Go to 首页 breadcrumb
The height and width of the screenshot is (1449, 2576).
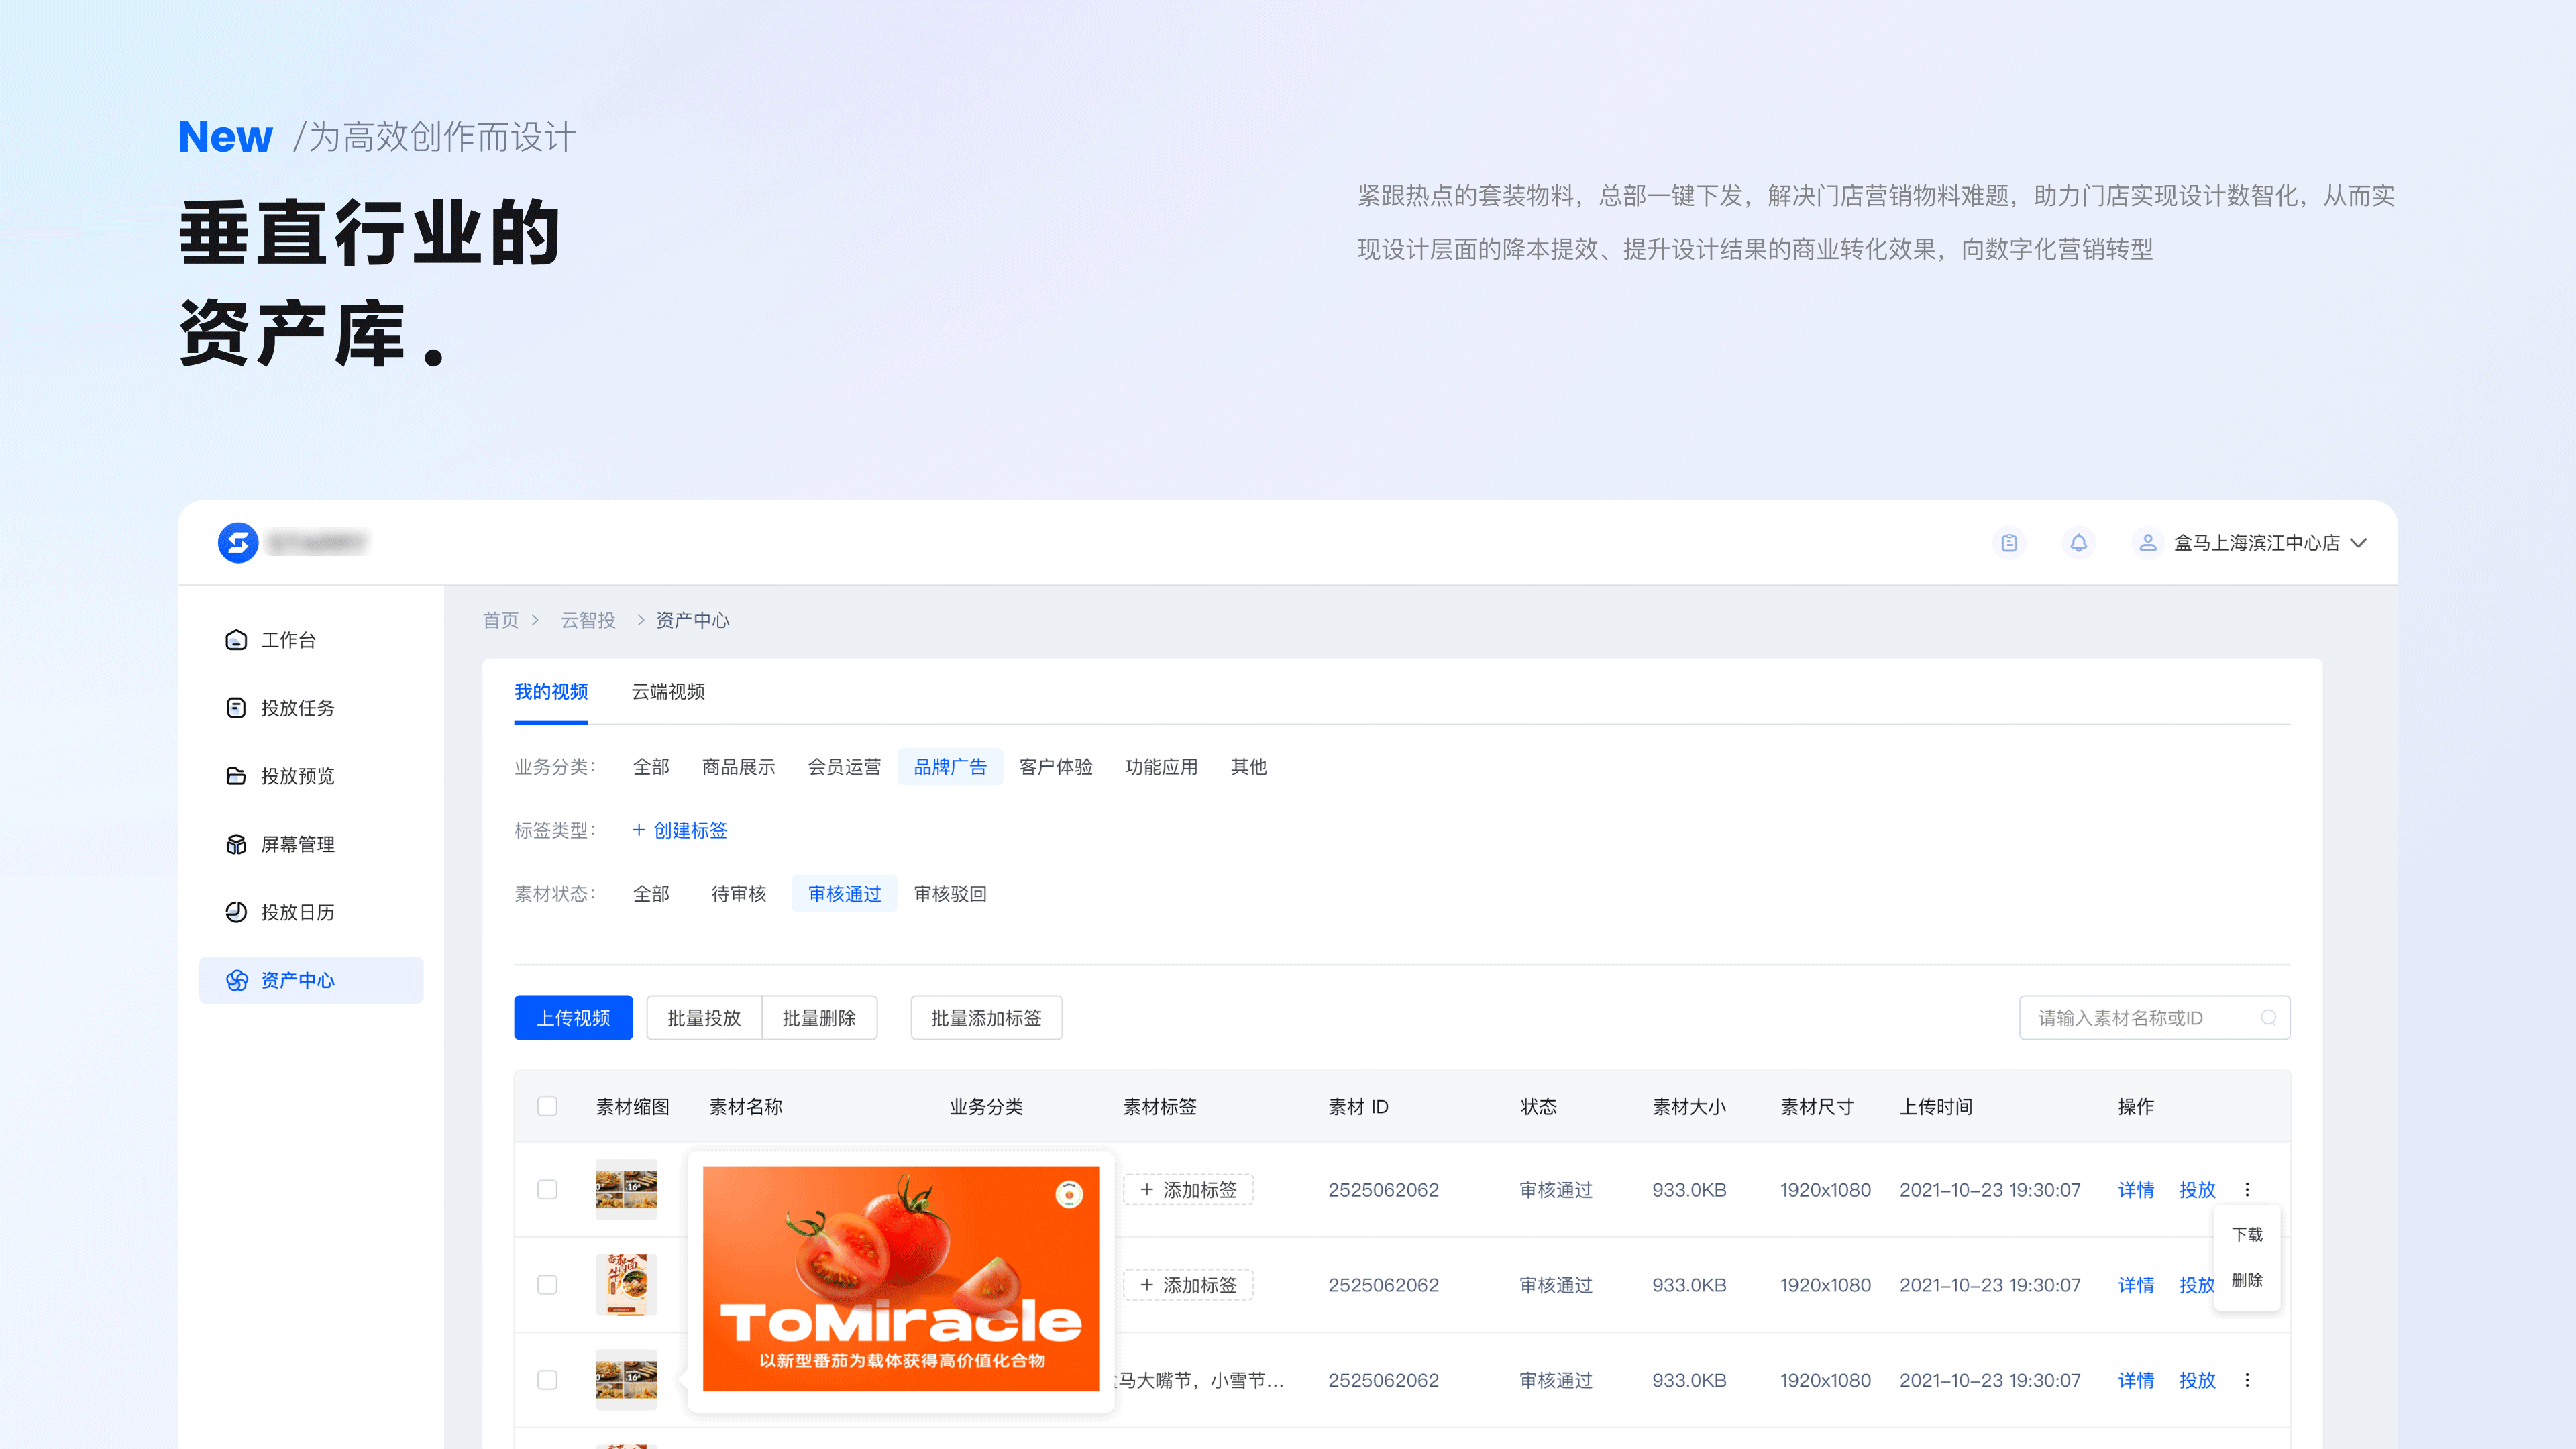(x=500, y=620)
